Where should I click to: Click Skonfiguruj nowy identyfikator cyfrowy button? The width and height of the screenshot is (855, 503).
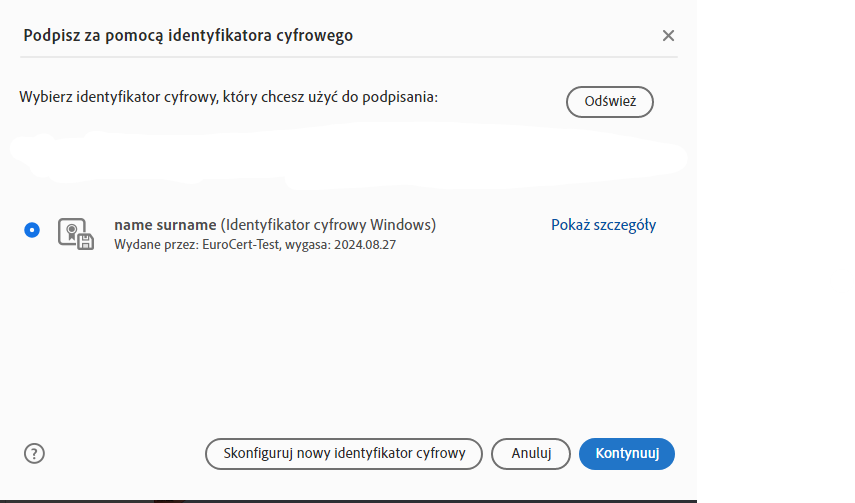pos(344,453)
